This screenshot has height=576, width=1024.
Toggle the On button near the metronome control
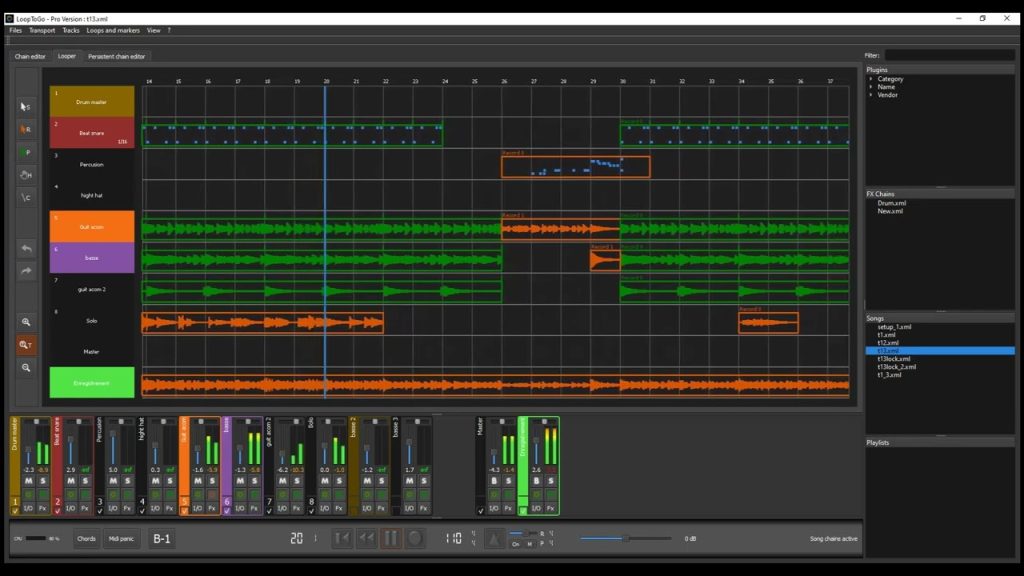coord(516,544)
